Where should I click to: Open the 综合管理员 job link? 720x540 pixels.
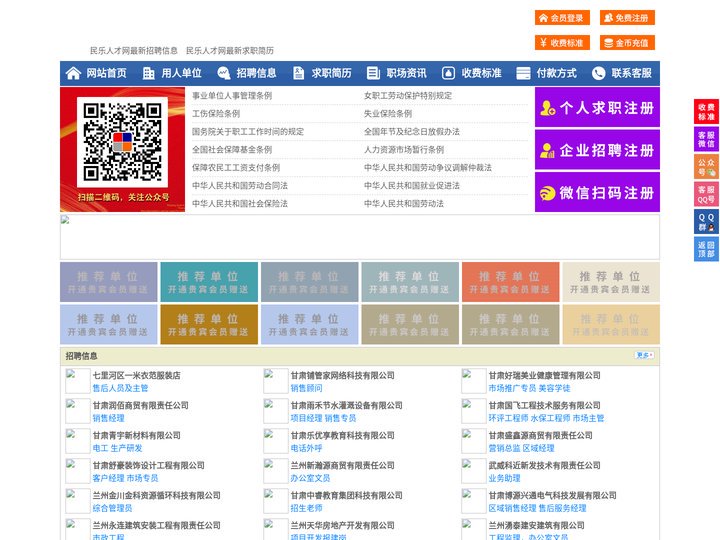[112, 508]
